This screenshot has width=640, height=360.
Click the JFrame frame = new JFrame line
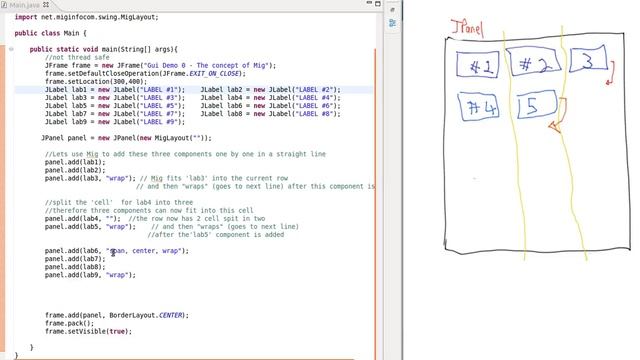[x=160, y=66]
